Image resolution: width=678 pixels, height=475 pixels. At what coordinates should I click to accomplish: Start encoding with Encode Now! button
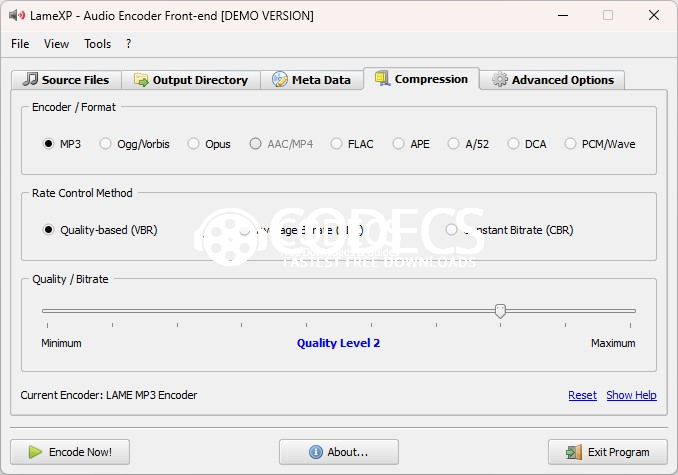point(70,452)
